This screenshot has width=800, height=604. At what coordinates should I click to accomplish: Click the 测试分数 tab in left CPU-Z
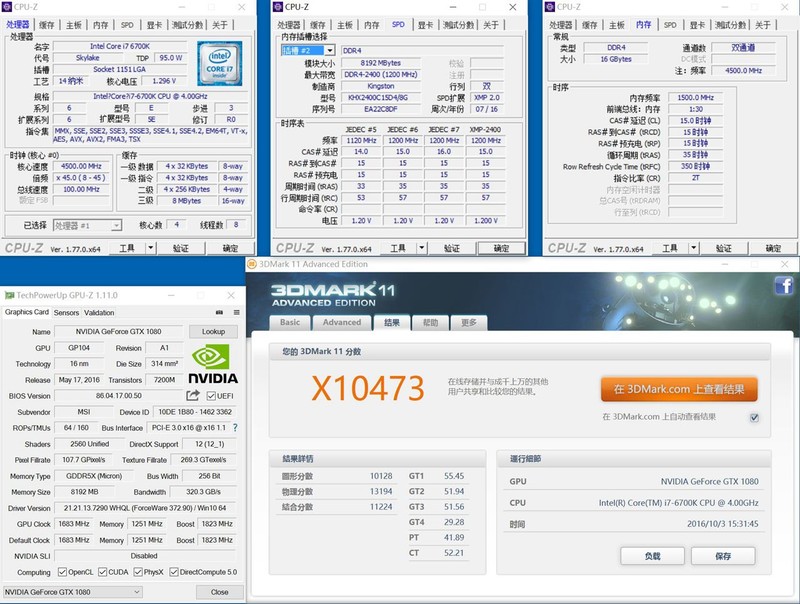(x=187, y=24)
